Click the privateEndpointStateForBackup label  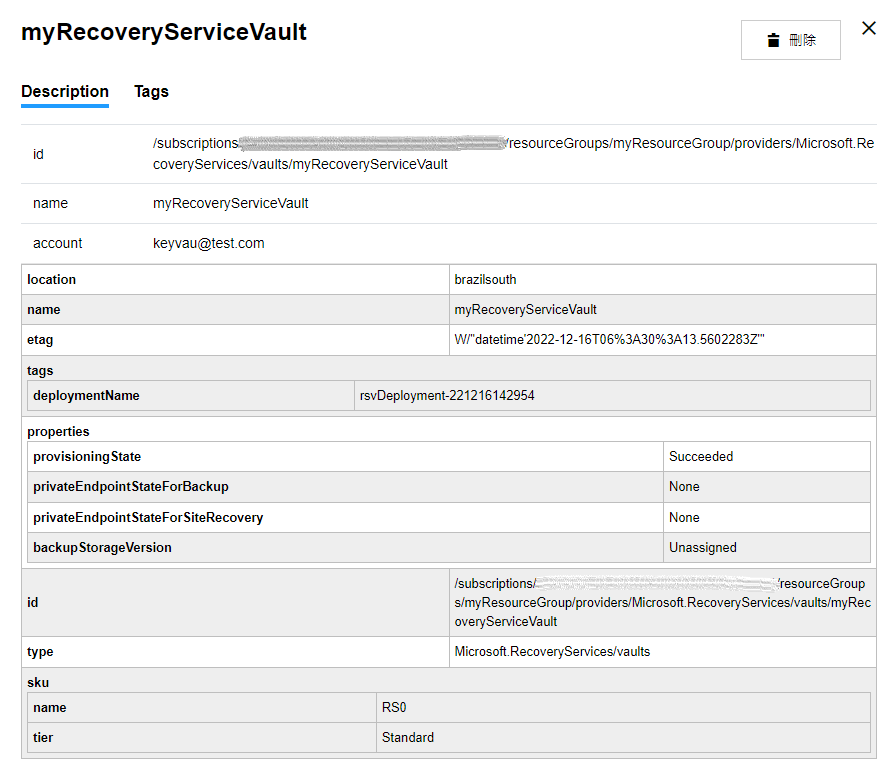coord(131,487)
